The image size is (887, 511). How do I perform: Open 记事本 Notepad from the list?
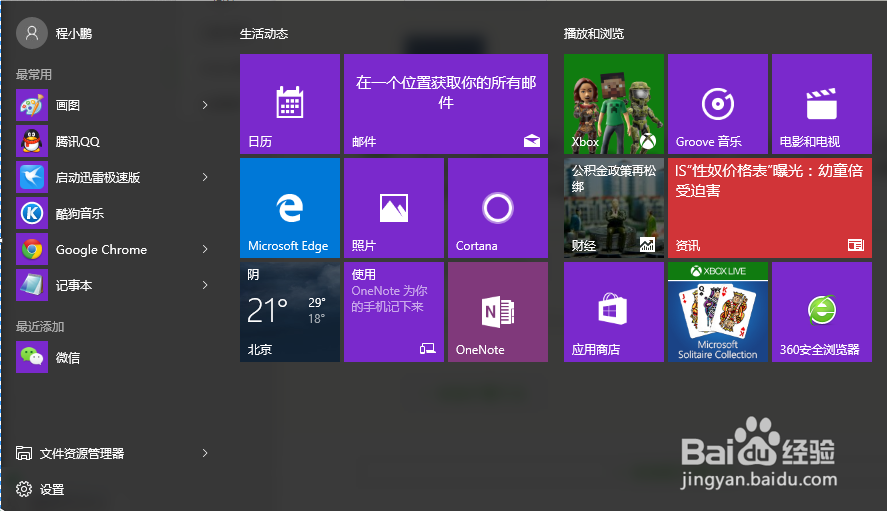[113, 285]
